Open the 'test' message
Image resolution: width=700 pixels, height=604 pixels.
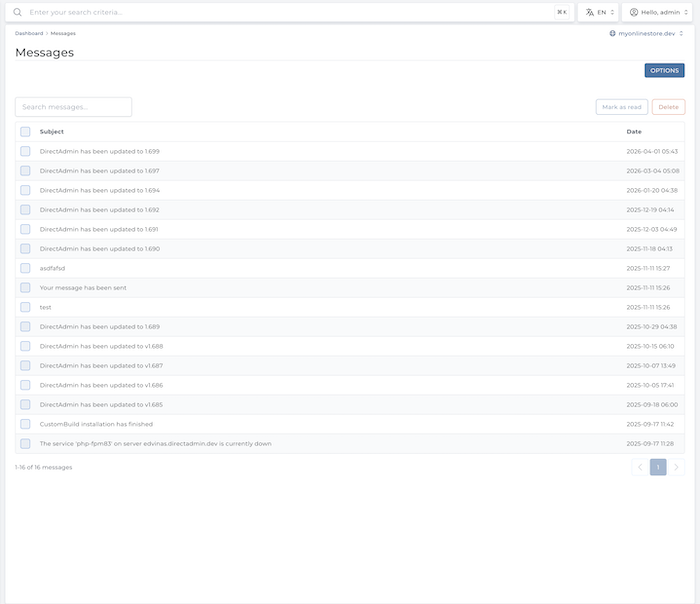point(46,307)
